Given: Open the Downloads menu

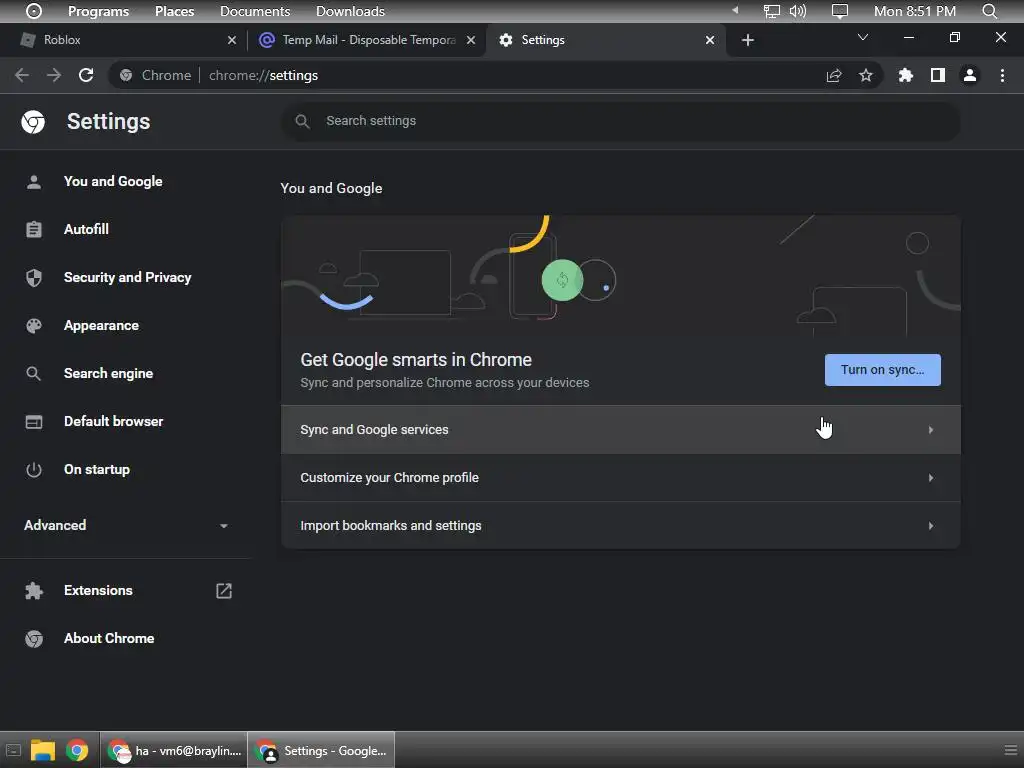Looking at the screenshot, I should pyautogui.click(x=350, y=11).
